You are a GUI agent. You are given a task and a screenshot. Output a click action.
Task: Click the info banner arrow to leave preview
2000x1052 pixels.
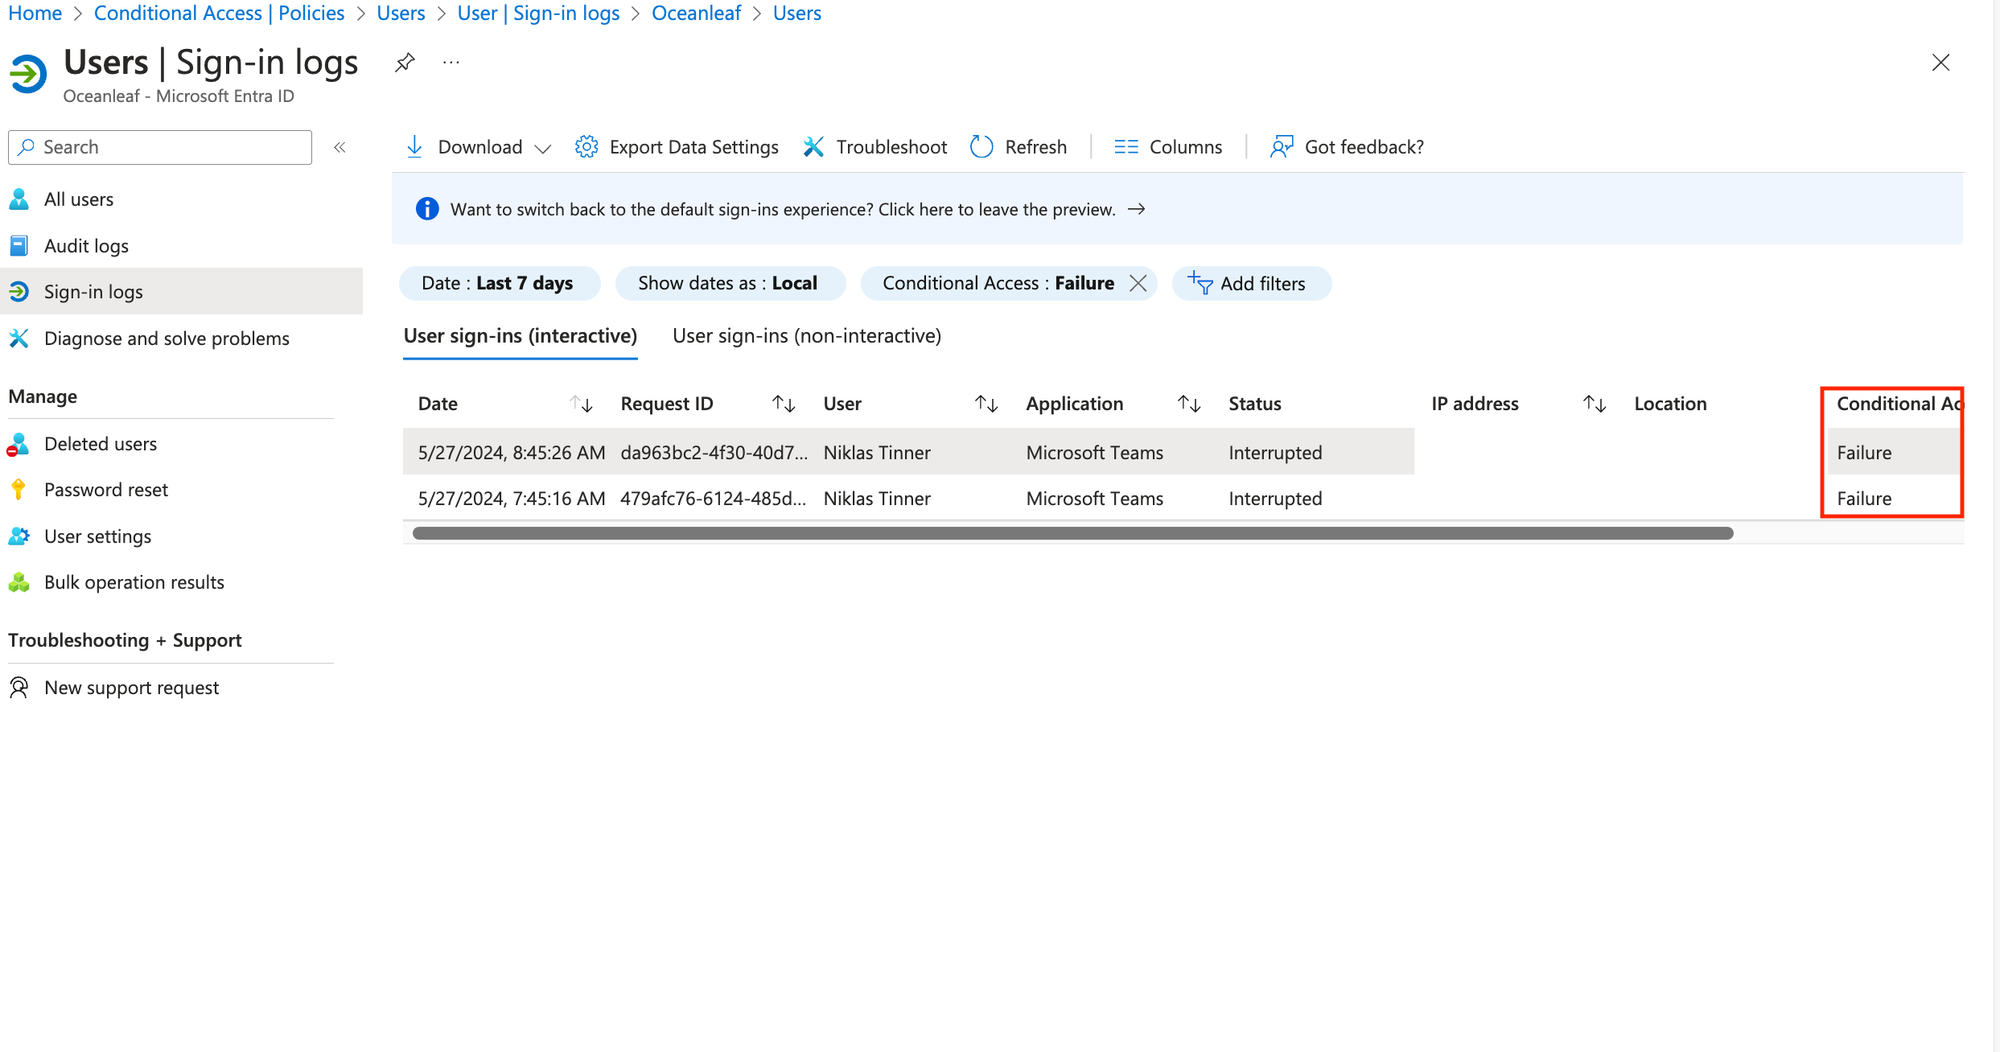1136,210
